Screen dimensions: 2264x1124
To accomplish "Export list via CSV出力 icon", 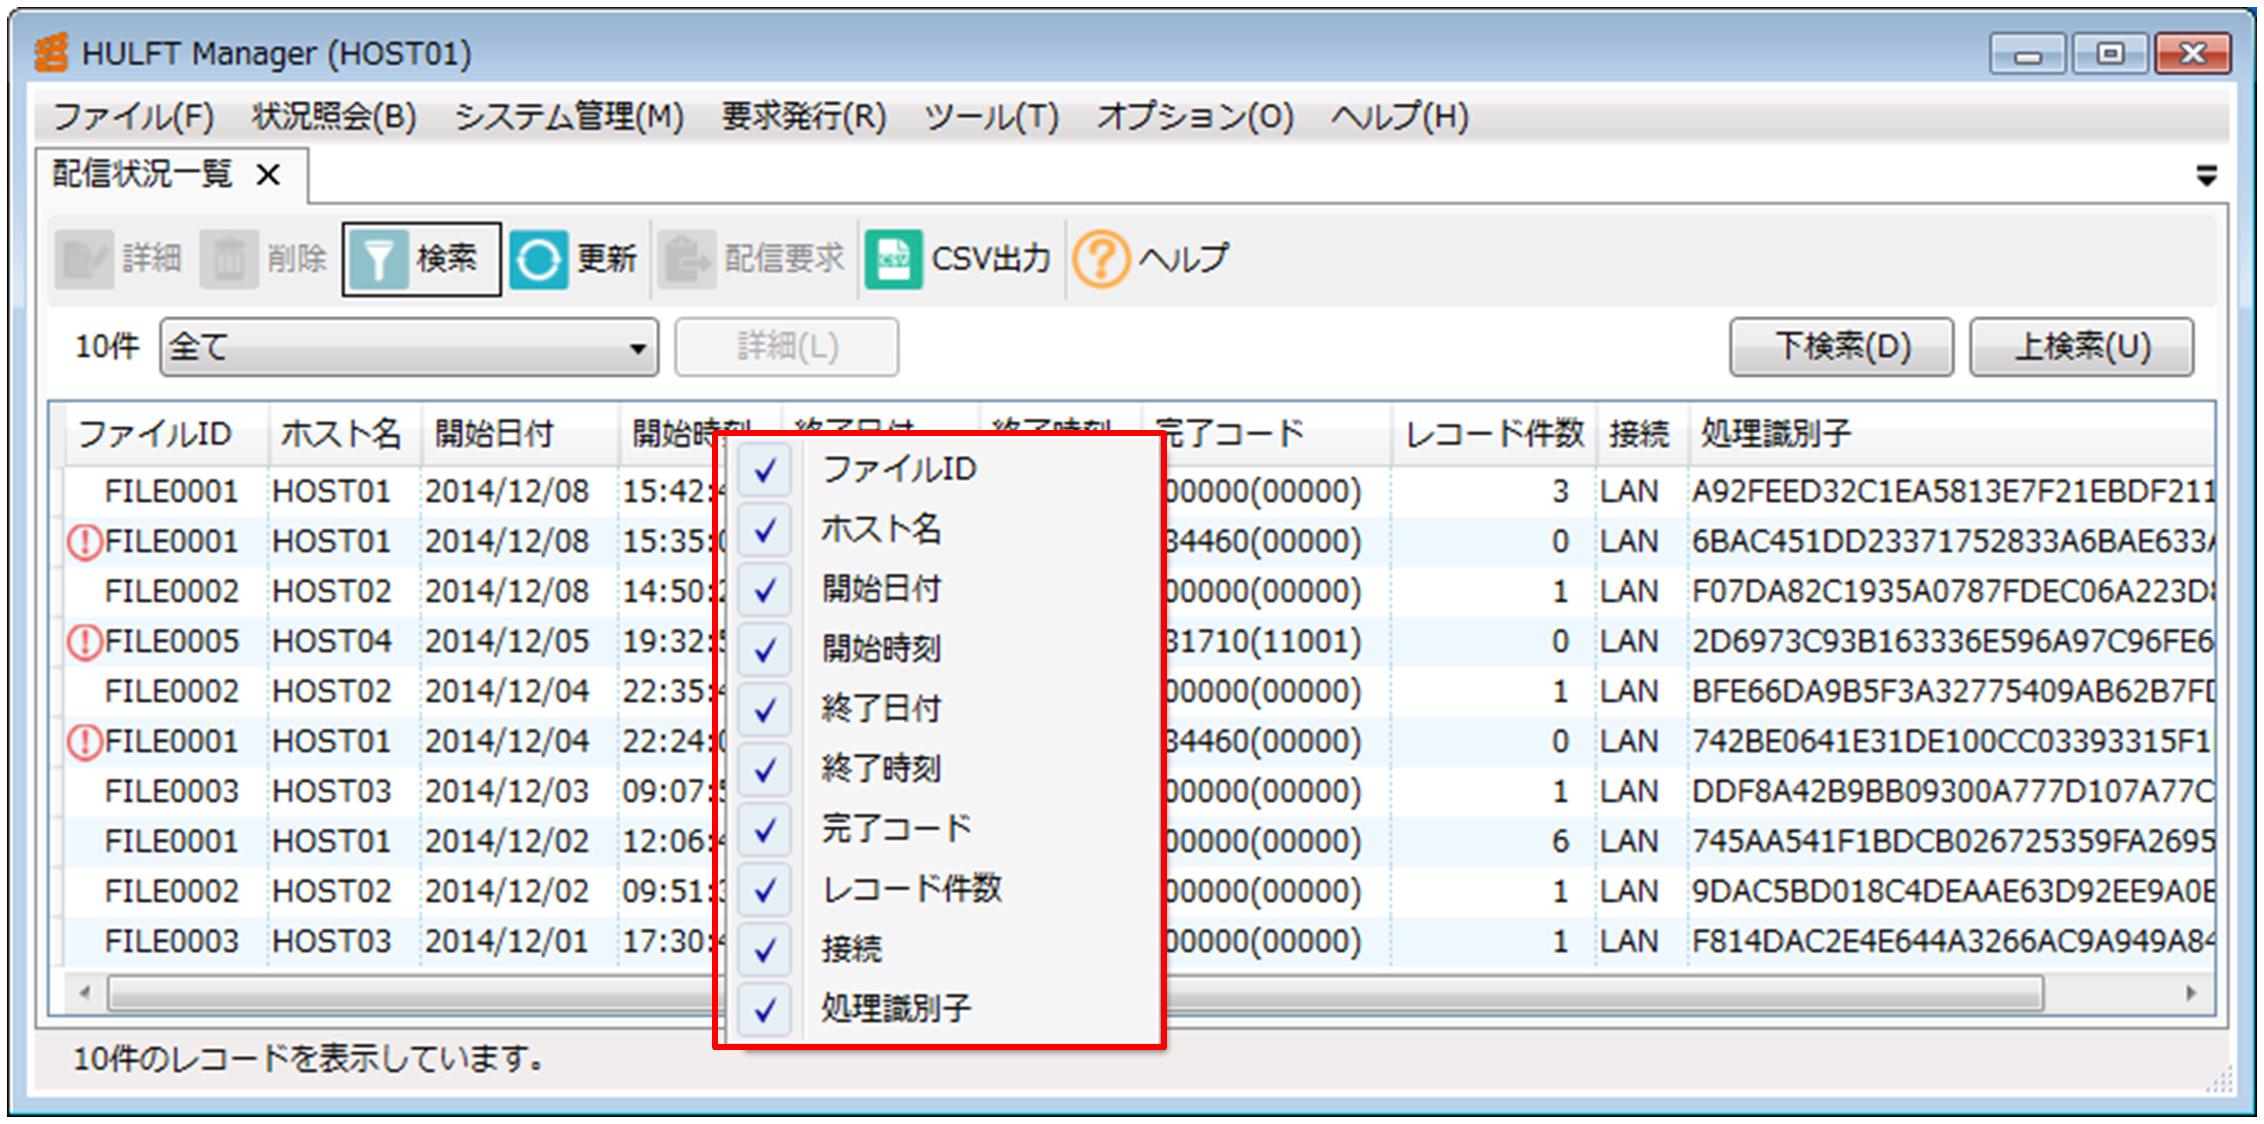I will (x=893, y=260).
